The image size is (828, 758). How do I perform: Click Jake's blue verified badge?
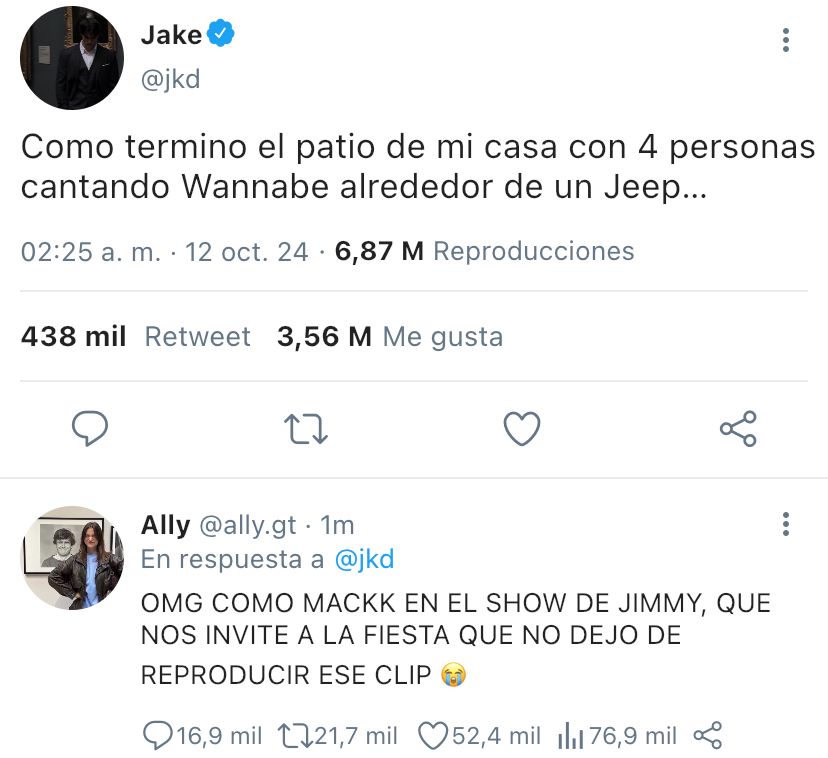tap(220, 34)
